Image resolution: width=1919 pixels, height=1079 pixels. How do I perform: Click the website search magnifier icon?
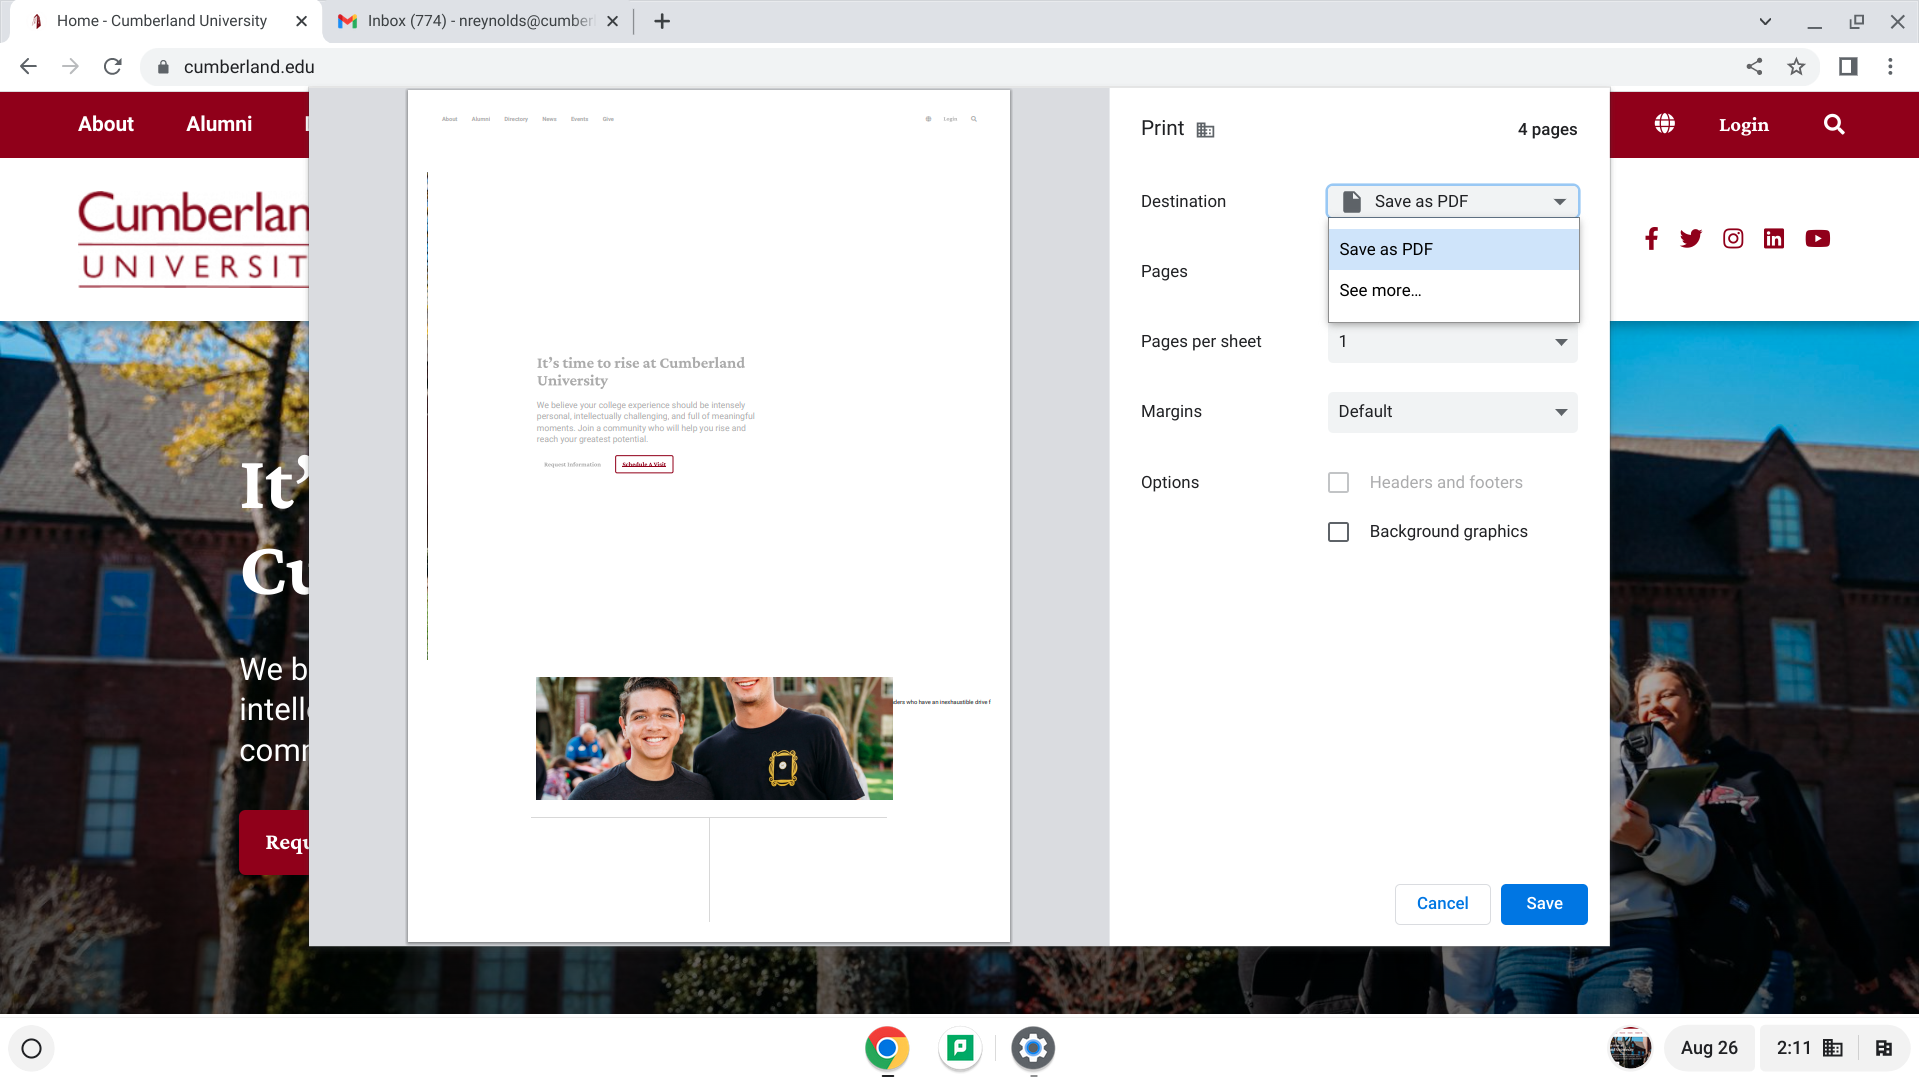point(1833,125)
